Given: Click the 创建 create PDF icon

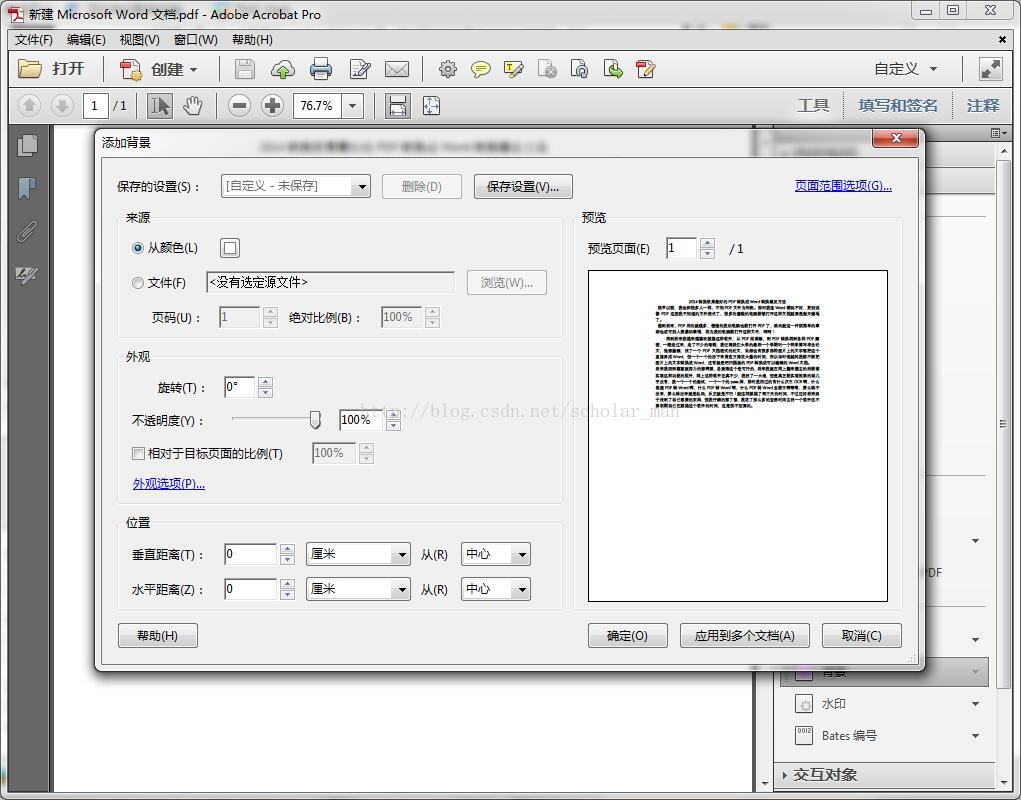Looking at the screenshot, I should click(130, 69).
